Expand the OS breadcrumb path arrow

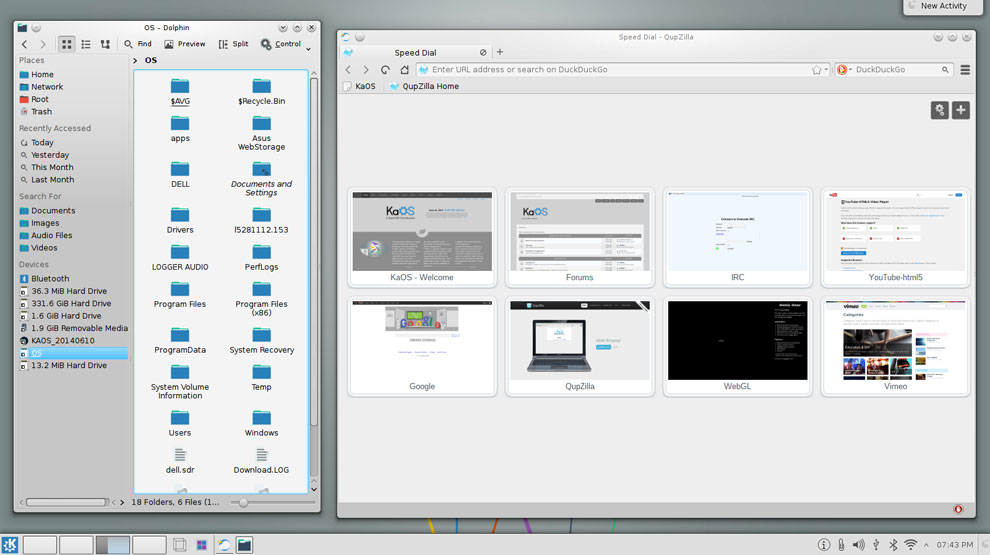[x=135, y=61]
